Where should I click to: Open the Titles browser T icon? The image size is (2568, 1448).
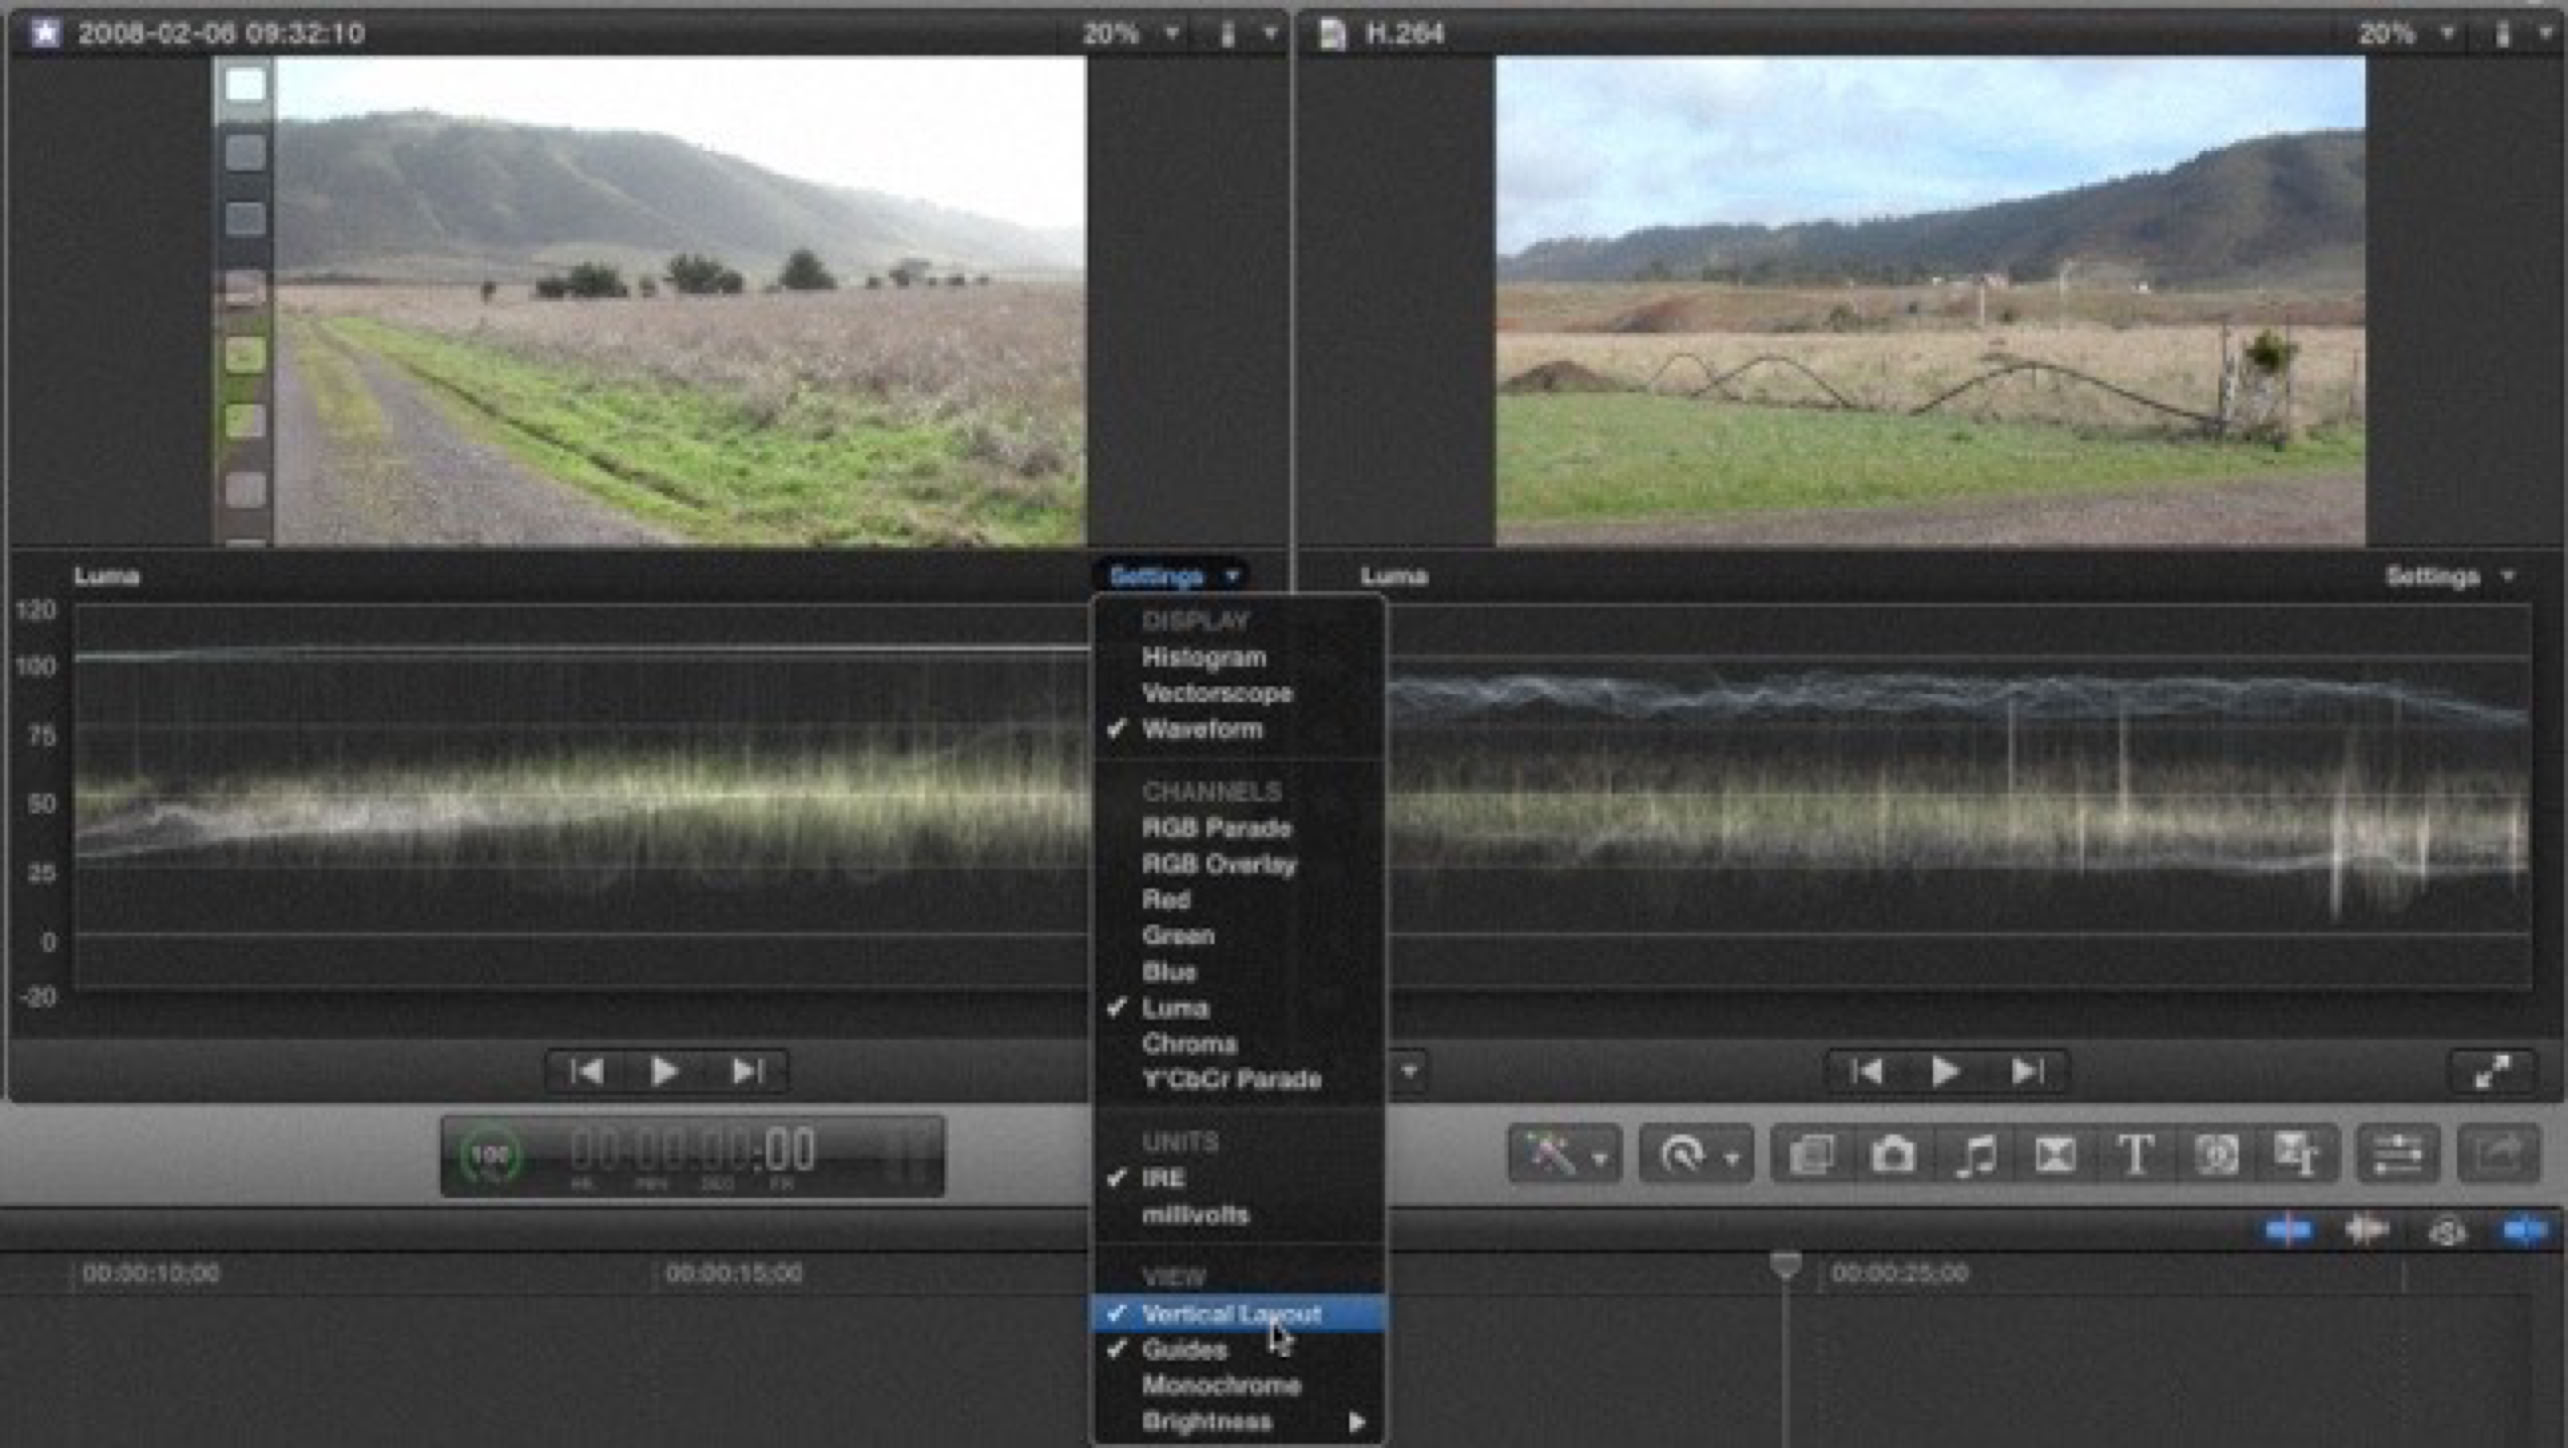coord(2135,1156)
